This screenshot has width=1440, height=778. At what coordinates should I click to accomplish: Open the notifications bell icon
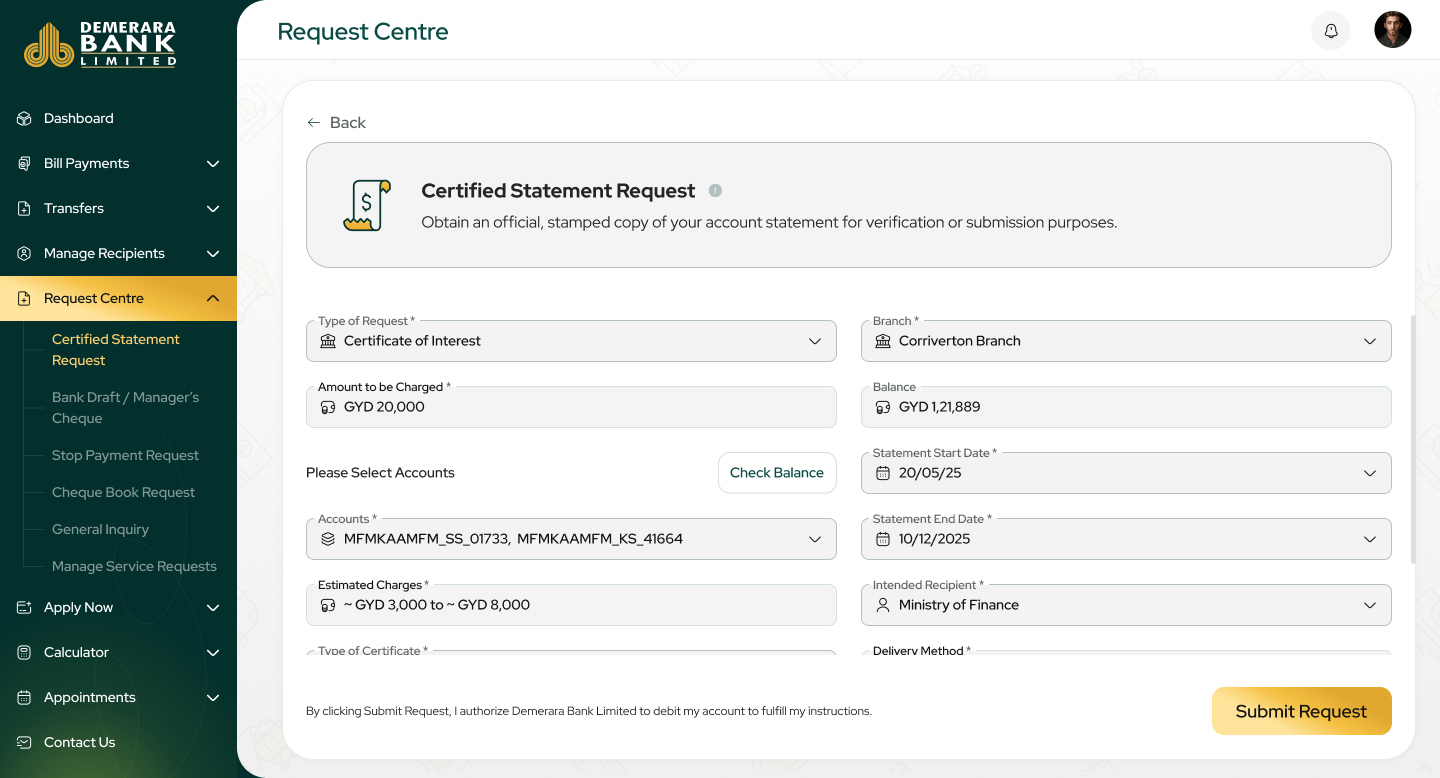click(x=1330, y=31)
